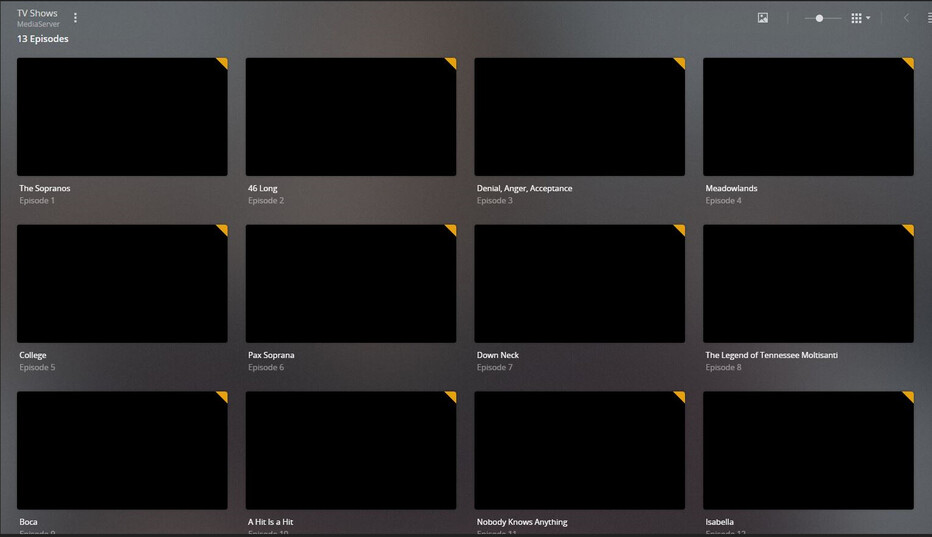The width and height of the screenshot is (932, 537).
Task: Click the Episode 7 label
Action: [495, 368]
